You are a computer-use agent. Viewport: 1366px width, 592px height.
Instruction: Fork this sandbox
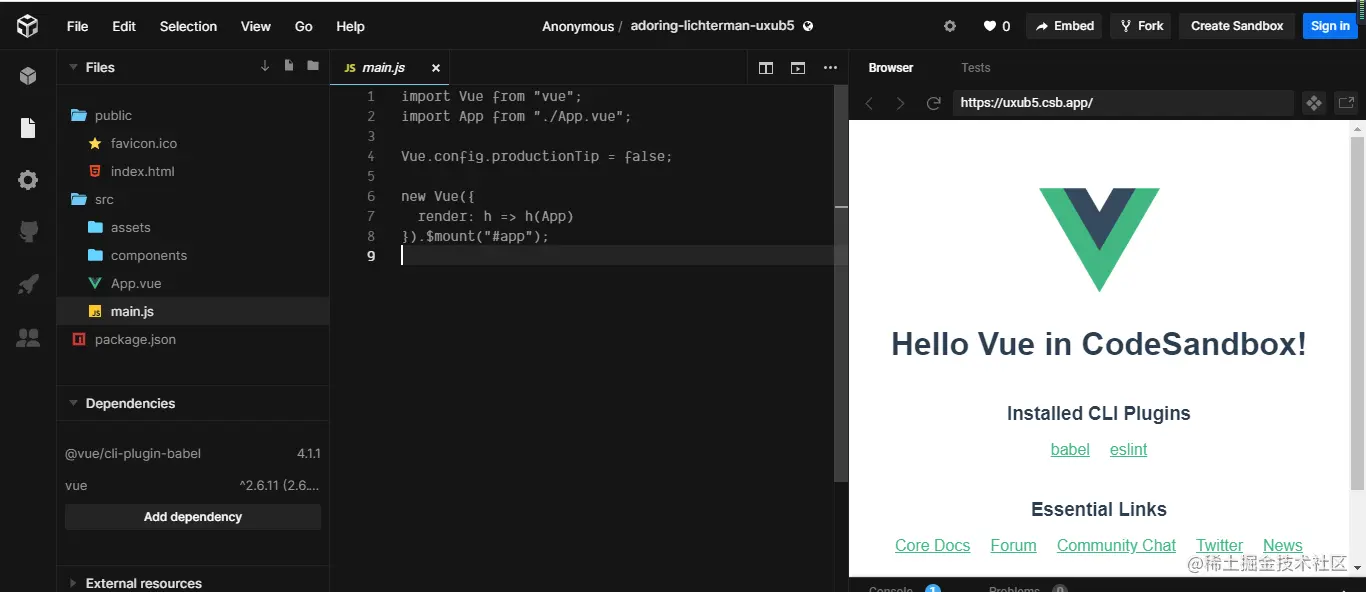1141,26
